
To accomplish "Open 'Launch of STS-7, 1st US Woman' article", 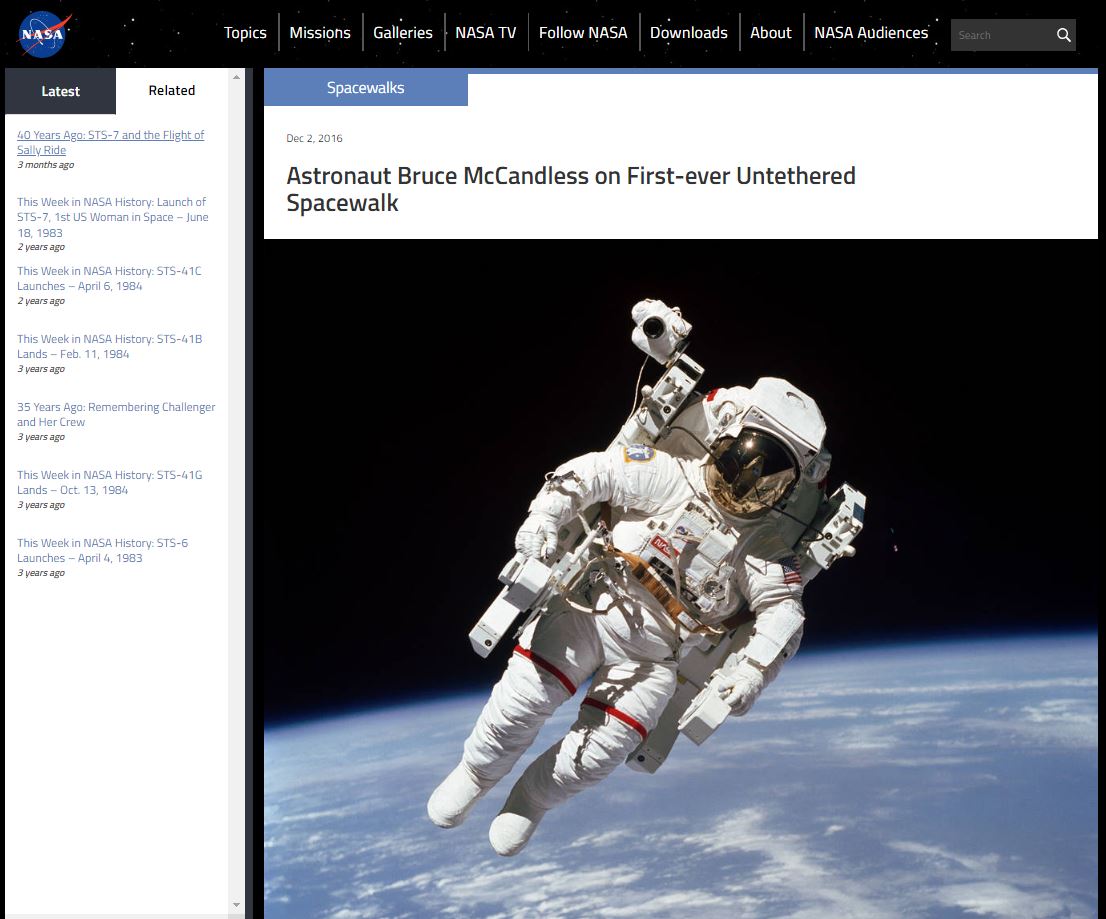I will click(113, 217).
